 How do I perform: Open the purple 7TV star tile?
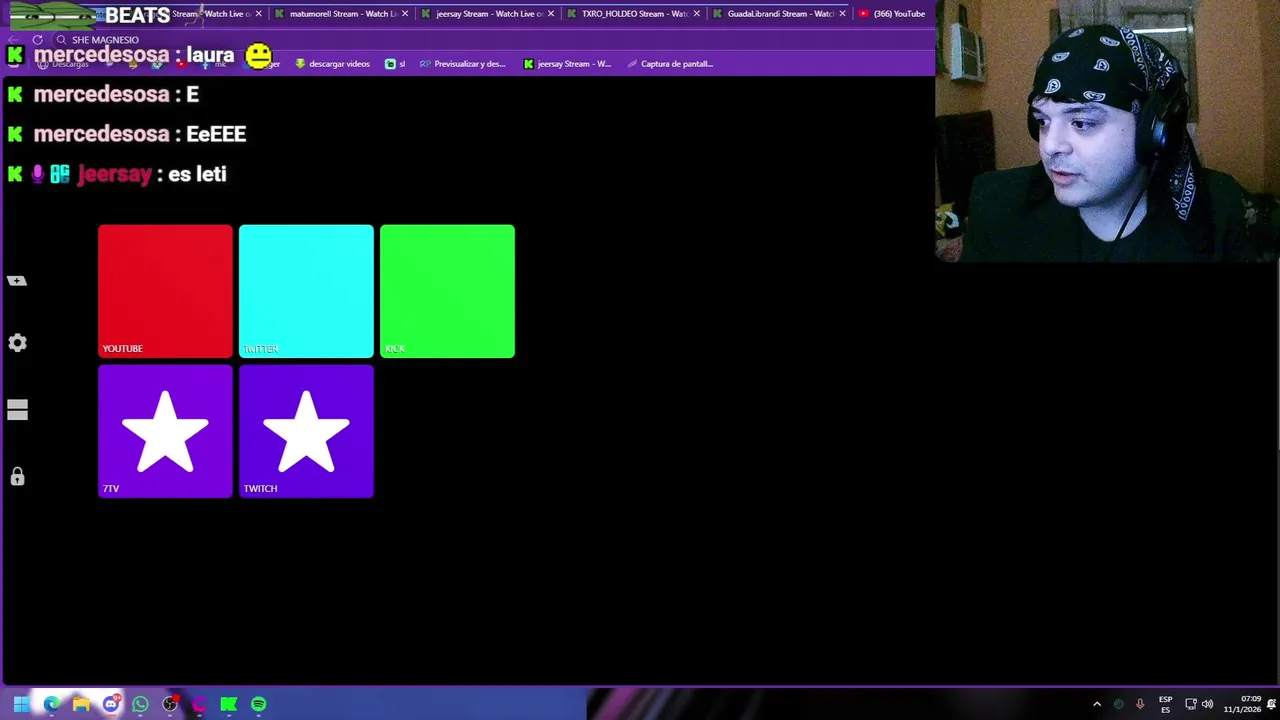click(x=165, y=431)
